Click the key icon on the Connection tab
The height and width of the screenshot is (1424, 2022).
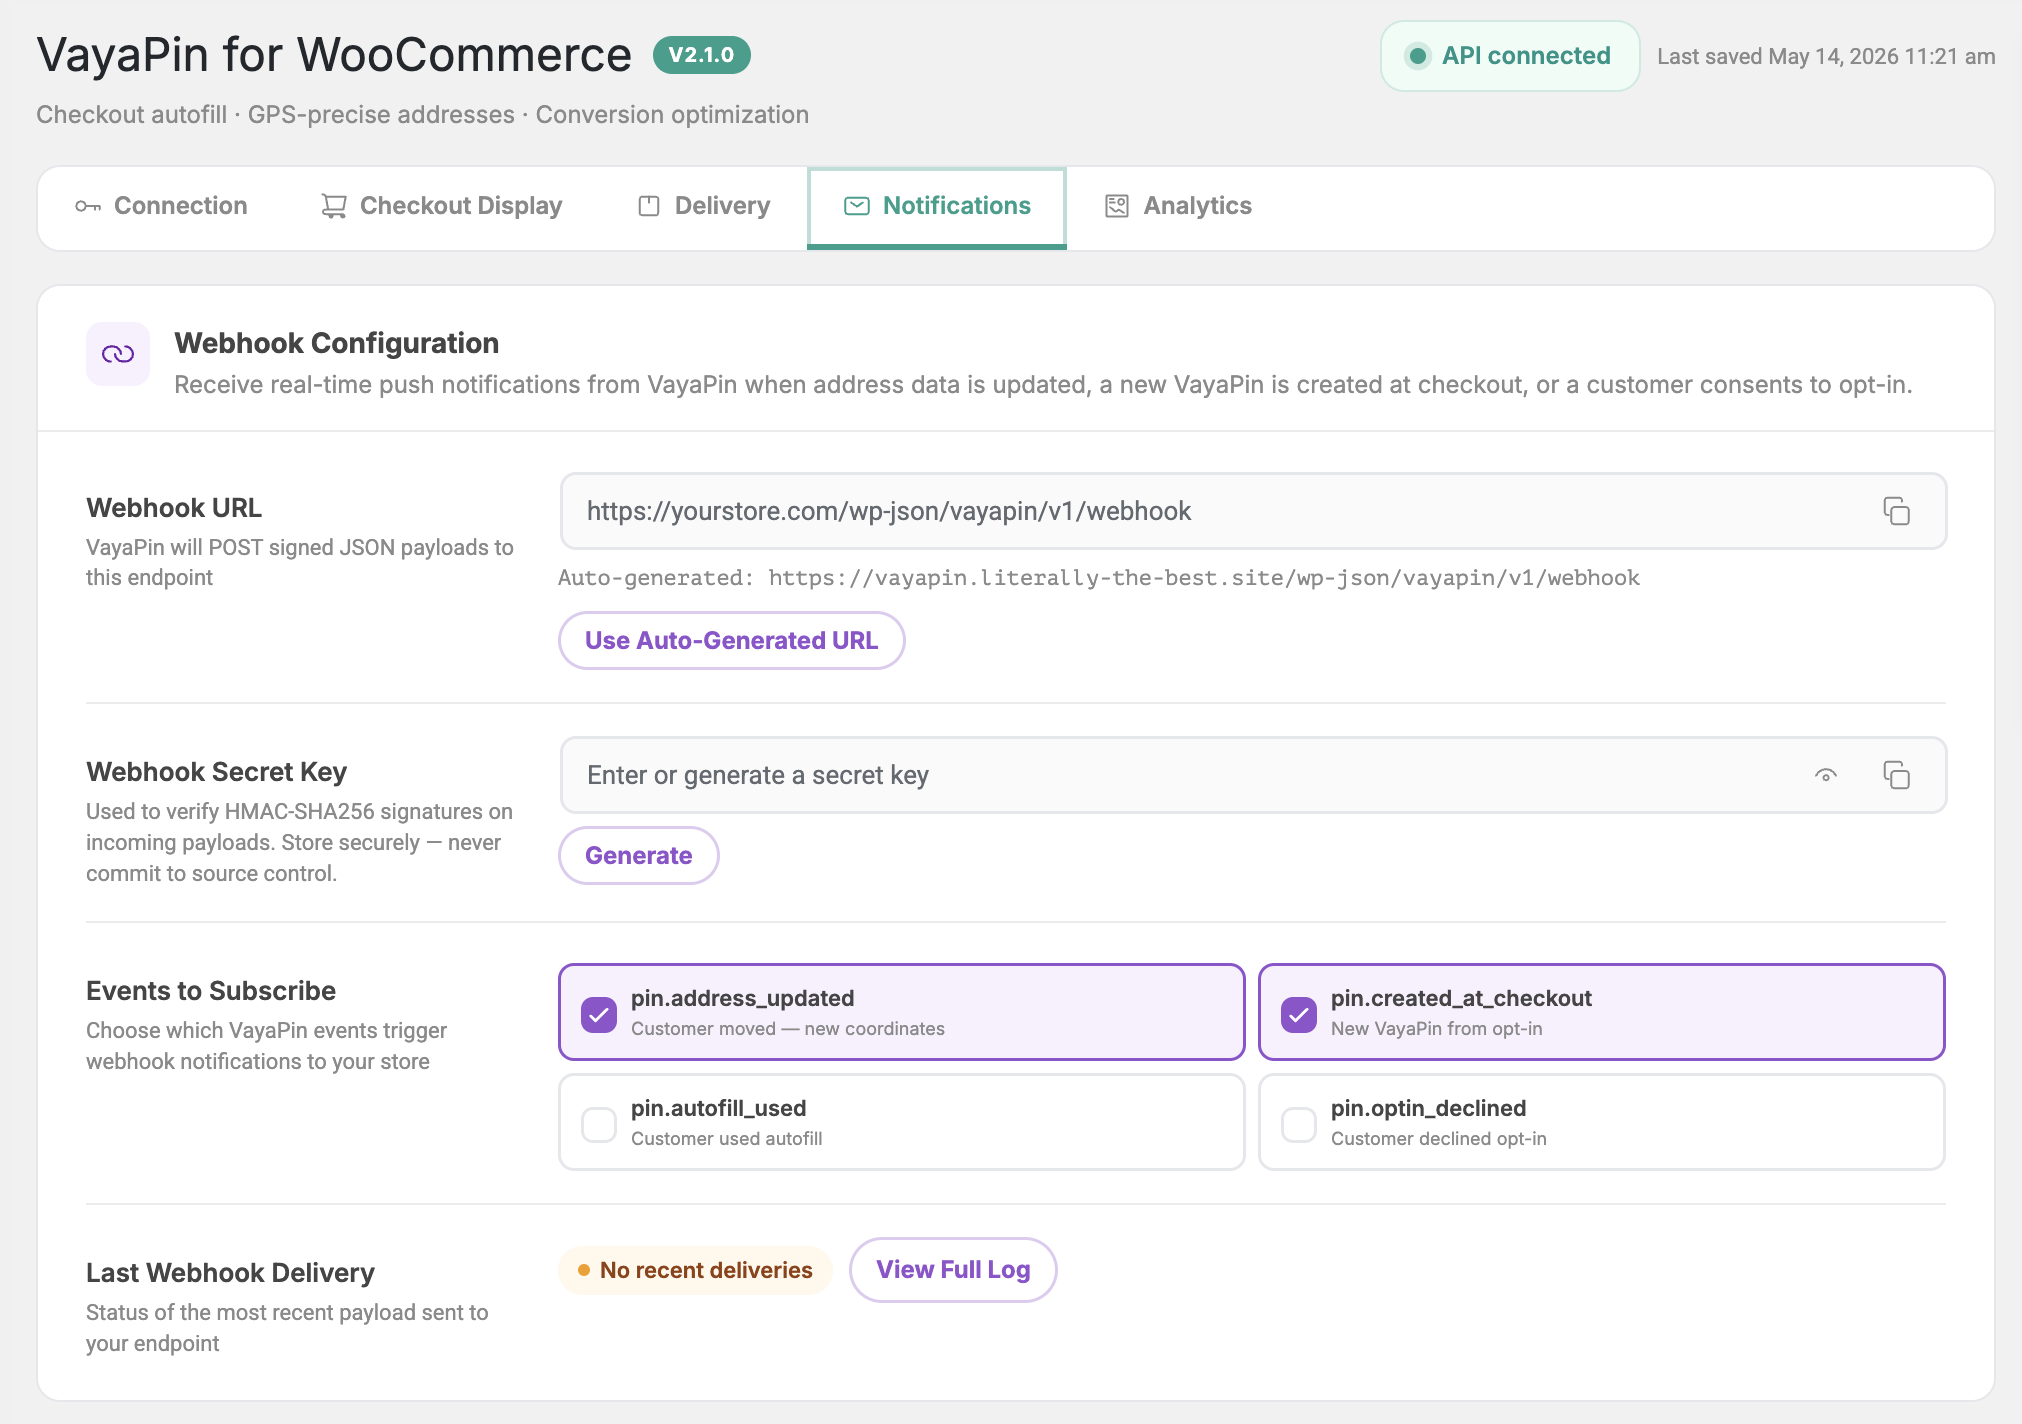[x=88, y=206]
